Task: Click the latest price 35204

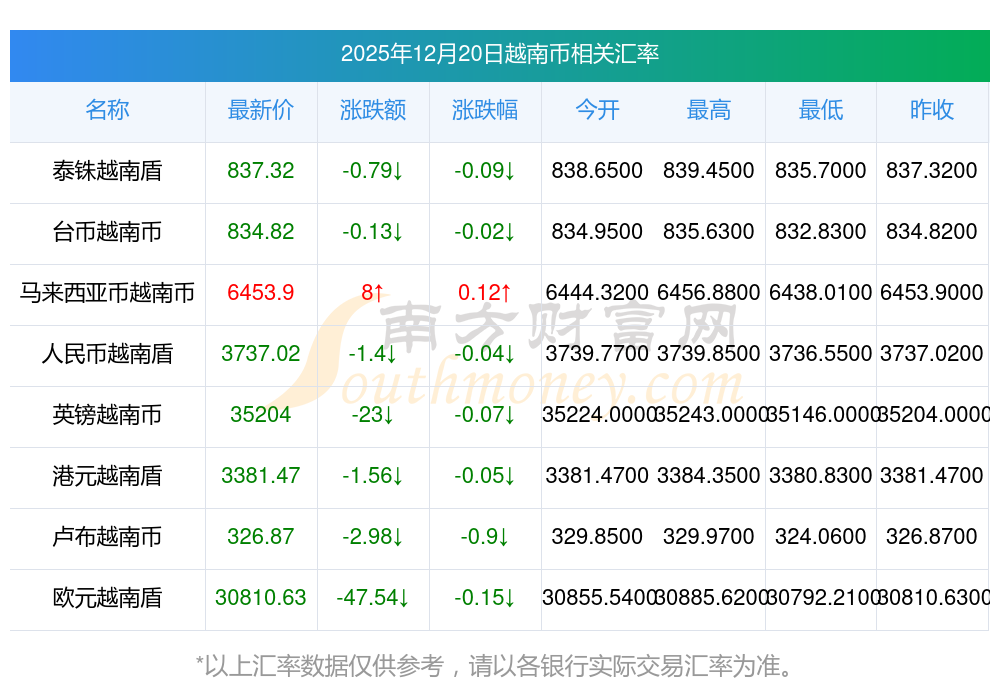Action: point(260,415)
